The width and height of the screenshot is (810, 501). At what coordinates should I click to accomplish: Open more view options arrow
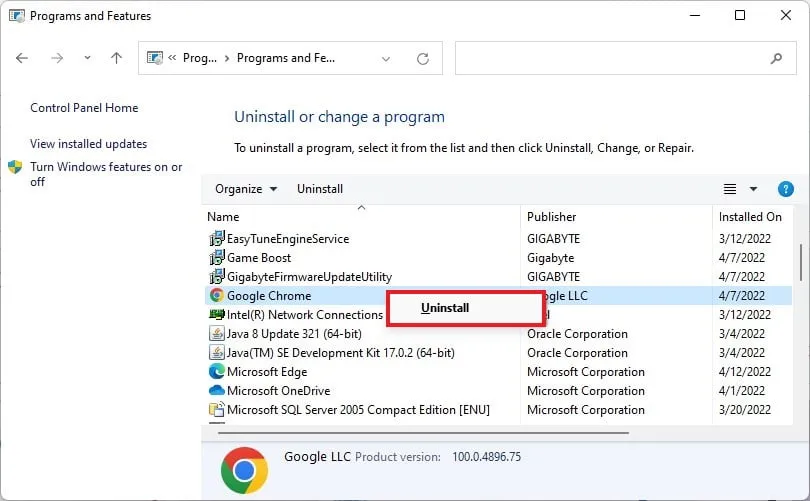pos(753,189)
